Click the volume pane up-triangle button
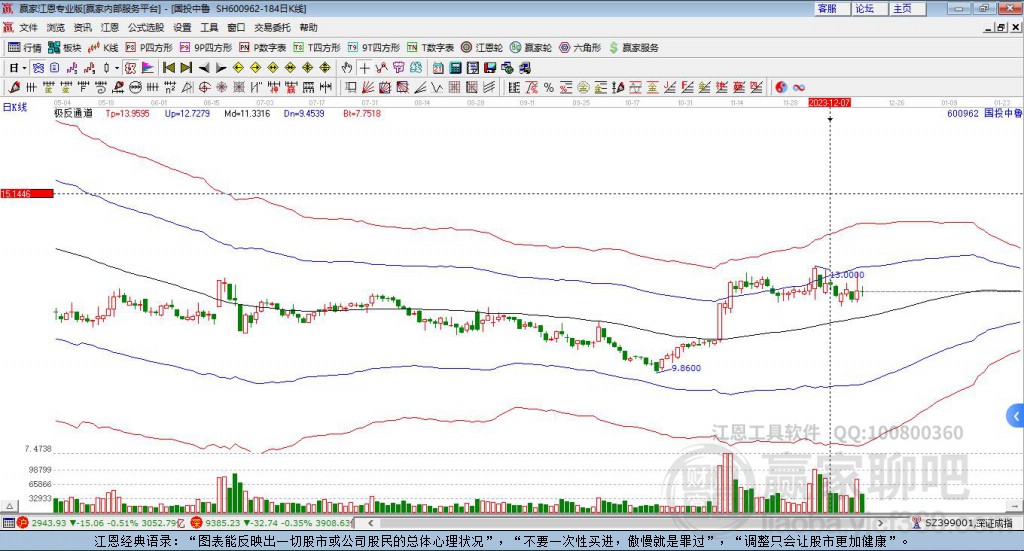This screenshot has height=551, width=1024. tap(10, 506)
